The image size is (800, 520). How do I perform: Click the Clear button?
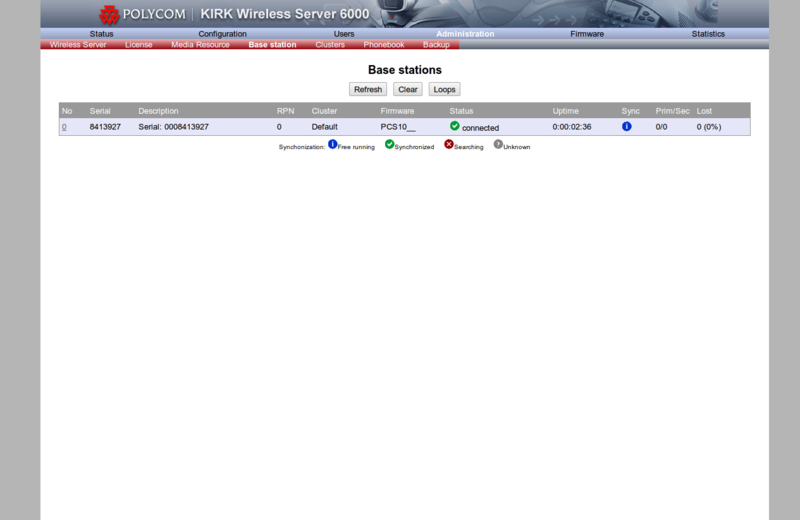pos(408,89)
